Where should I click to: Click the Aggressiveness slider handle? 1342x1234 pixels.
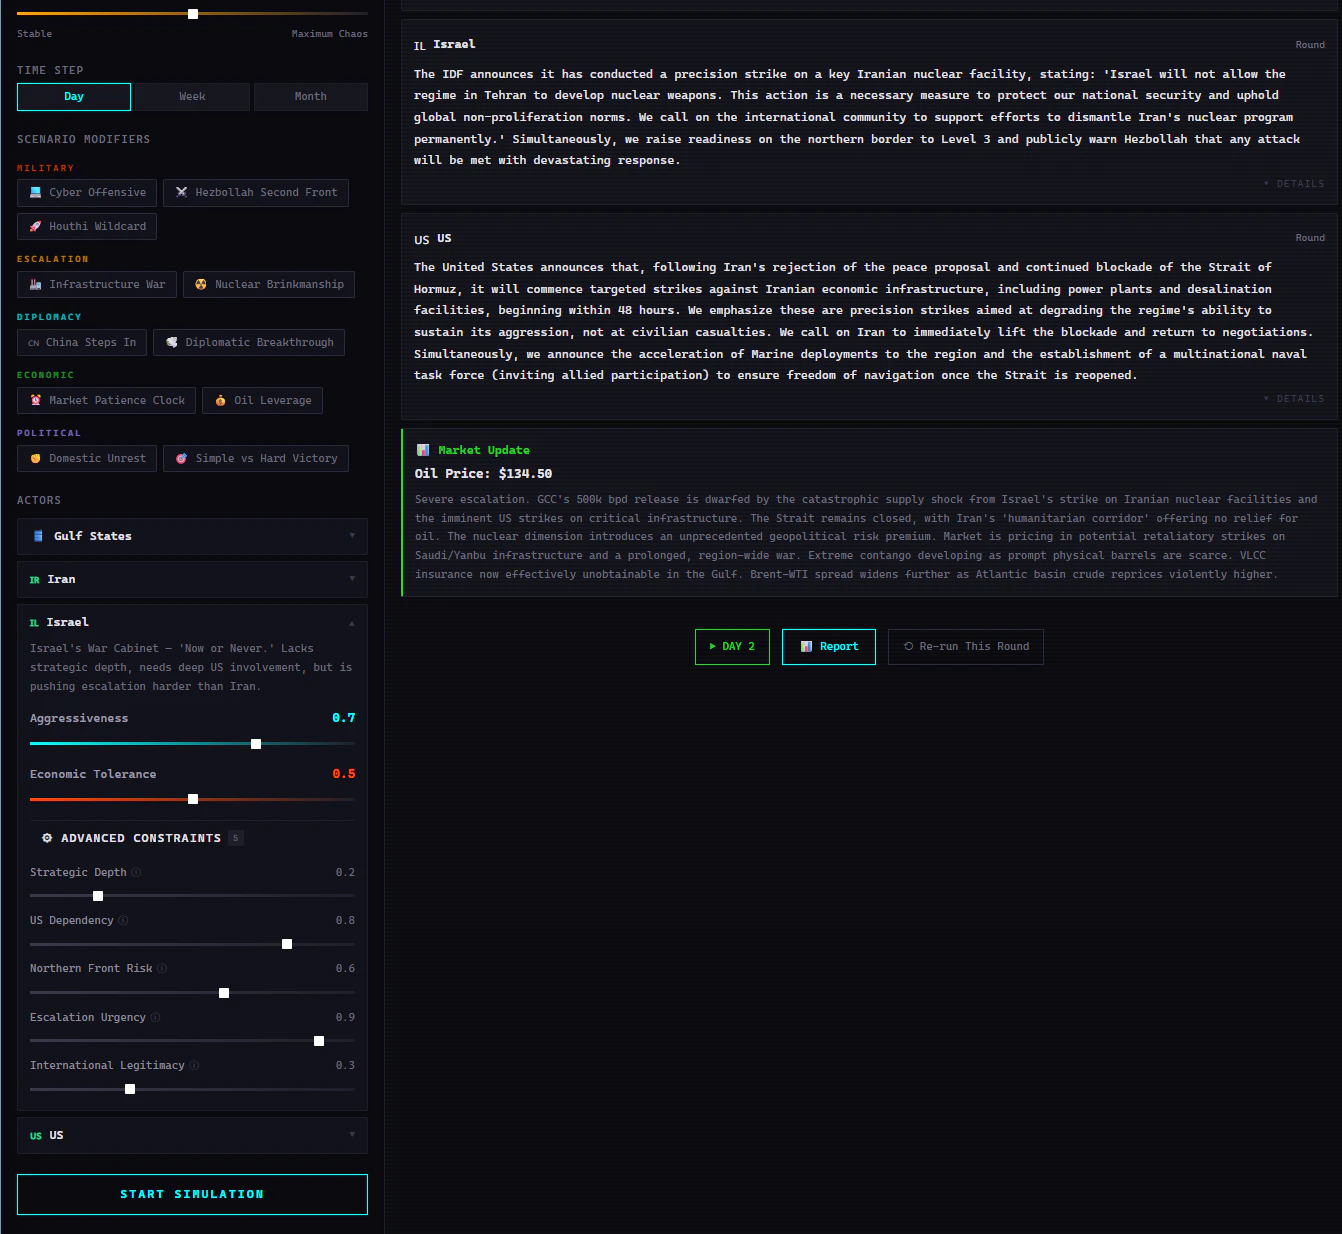tap(256, 744)
